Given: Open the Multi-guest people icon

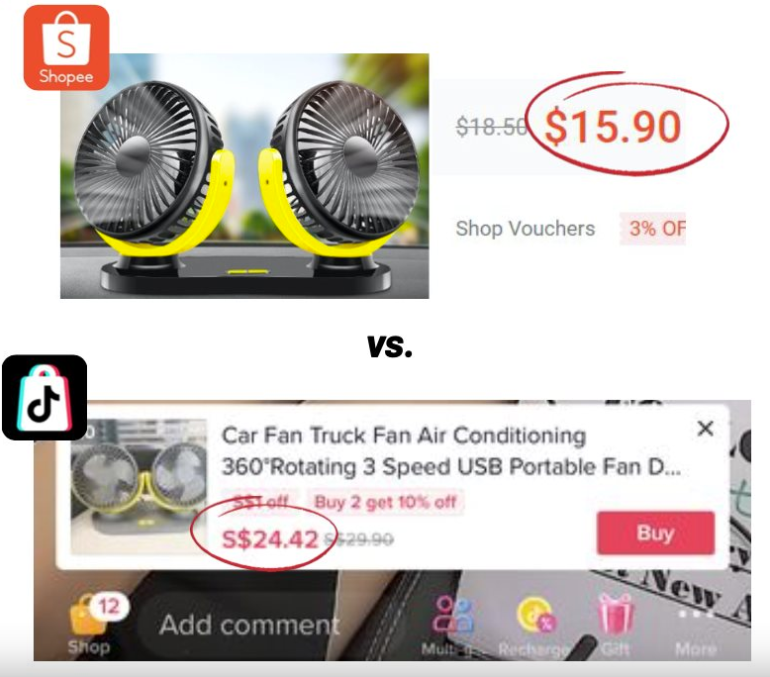Looking at the screenshot, I should (x=452, y=615).
